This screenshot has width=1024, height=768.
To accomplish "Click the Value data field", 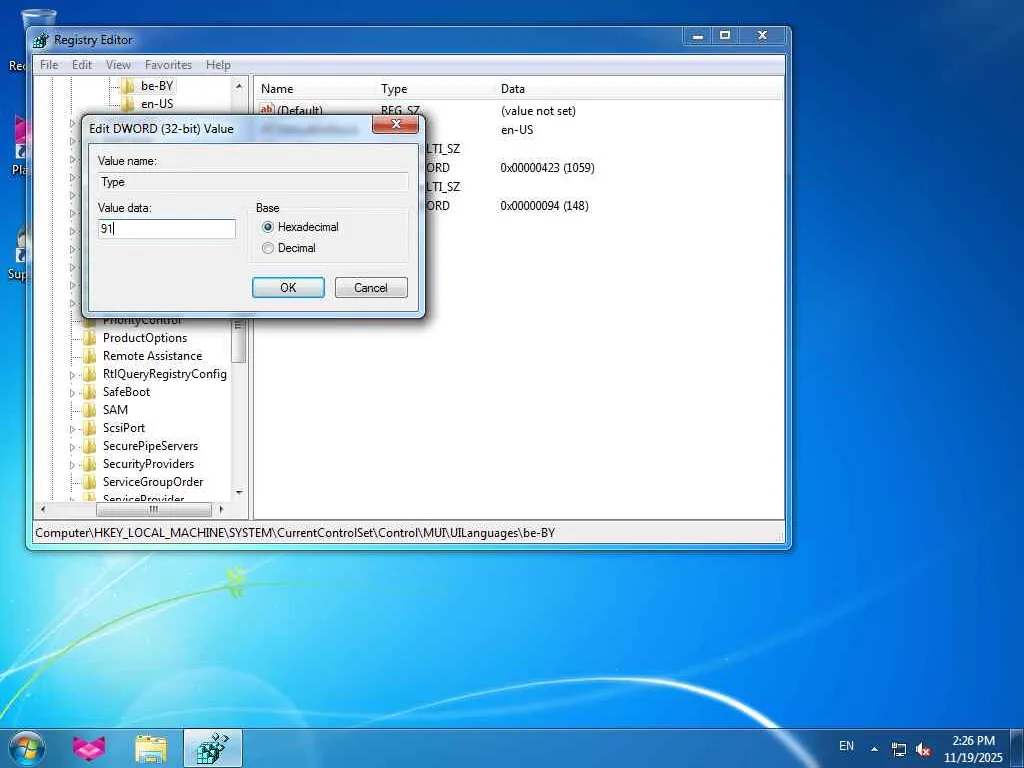I will pyautogui.click(x=167, y=229).
